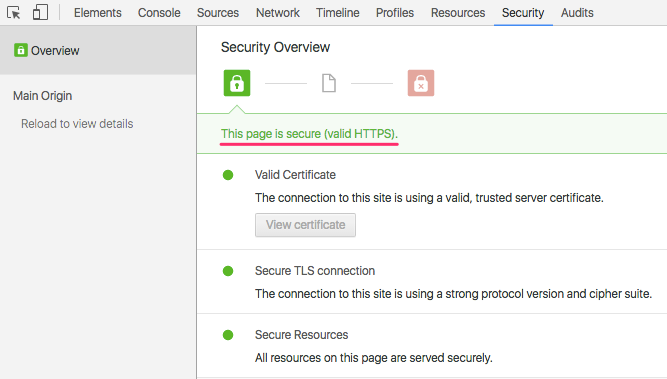667x379 pixels.
Task: Click green dot next to Valid Certificate
Action: pos(228,175)
